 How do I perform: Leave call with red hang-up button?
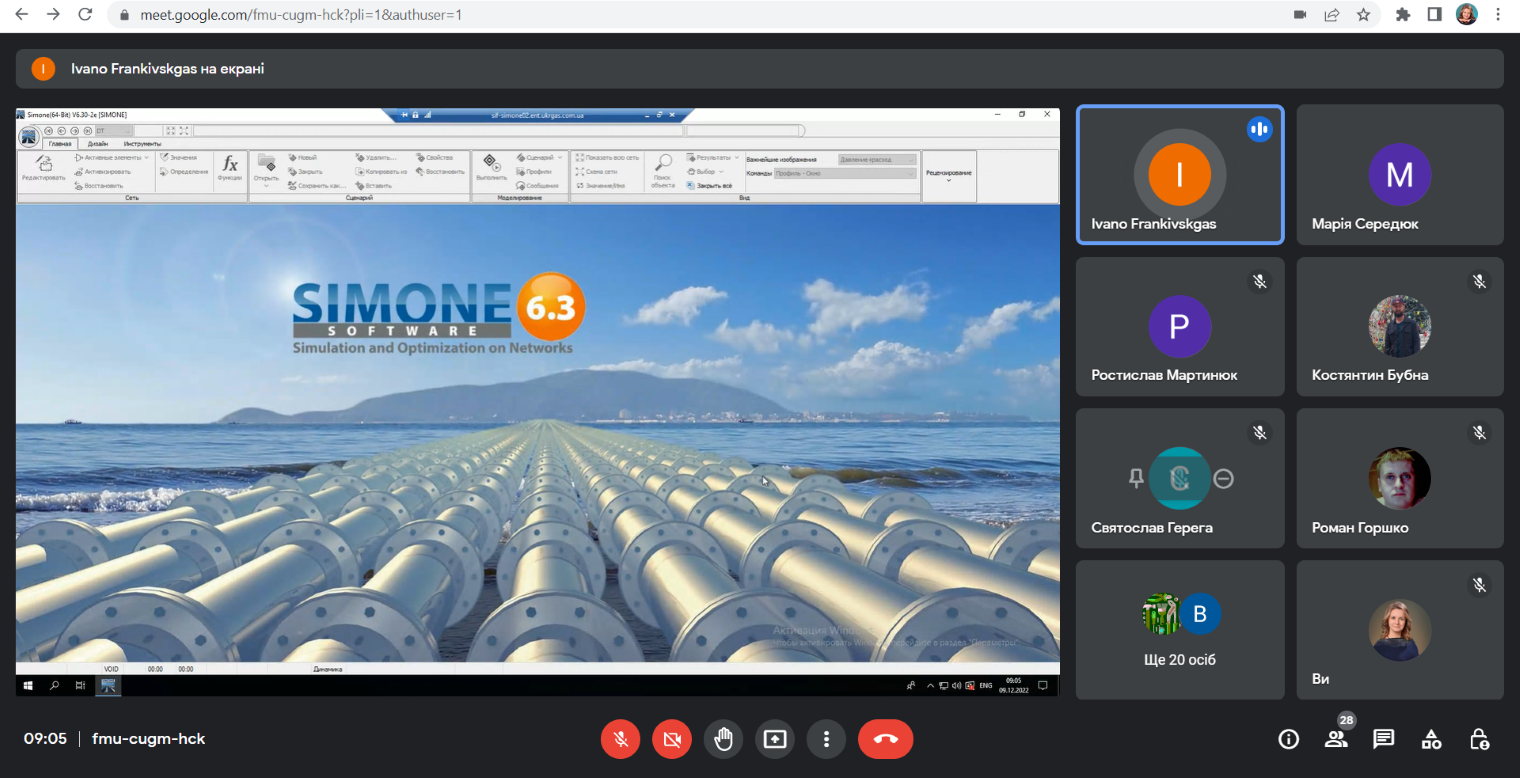885,739
